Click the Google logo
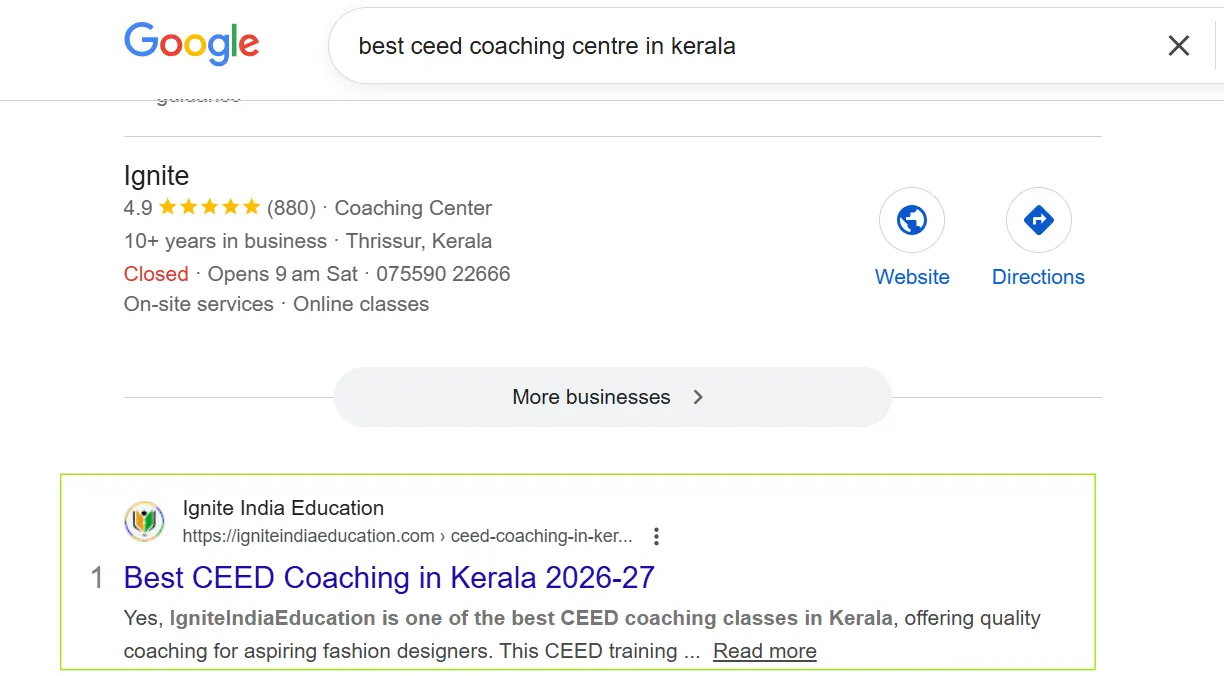The height and width of the screenshot is (676, 1224). click(x=191, y=44)
